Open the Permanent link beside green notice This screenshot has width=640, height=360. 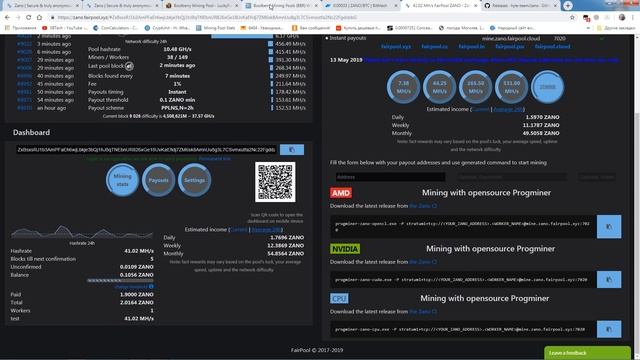(x=215, y=159)
